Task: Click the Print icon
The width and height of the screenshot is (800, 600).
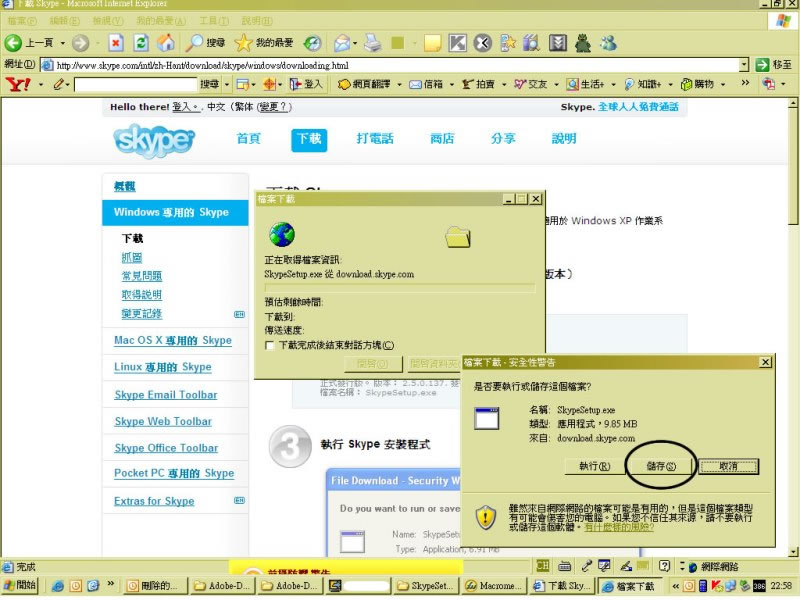Action: 373,43
